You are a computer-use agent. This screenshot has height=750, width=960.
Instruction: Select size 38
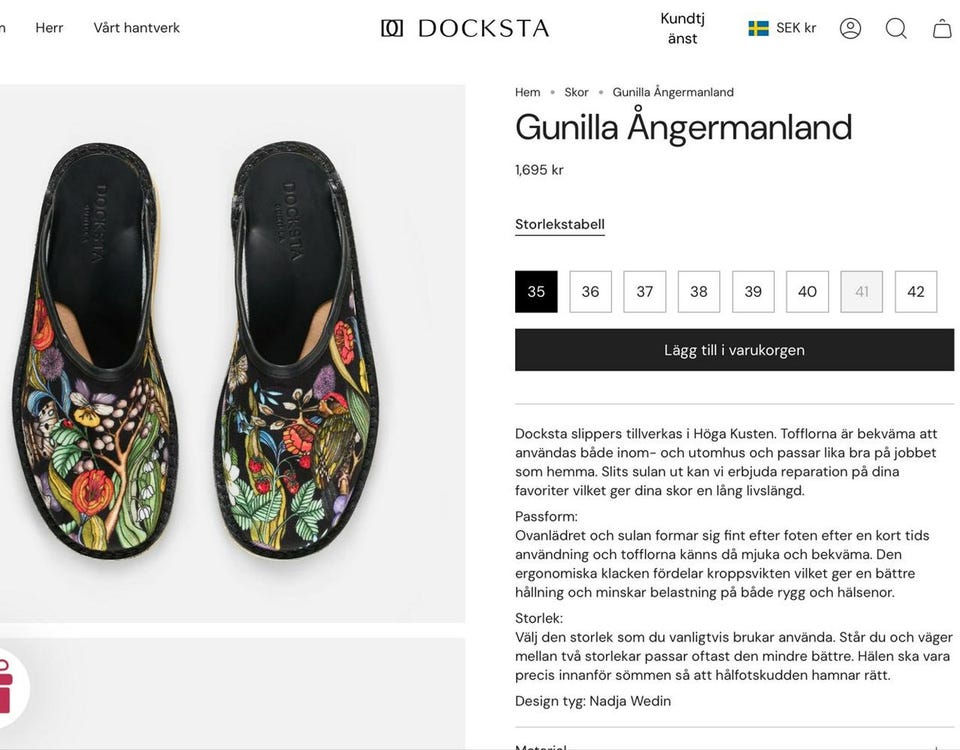pyautogui.click(x=699, y=292)
